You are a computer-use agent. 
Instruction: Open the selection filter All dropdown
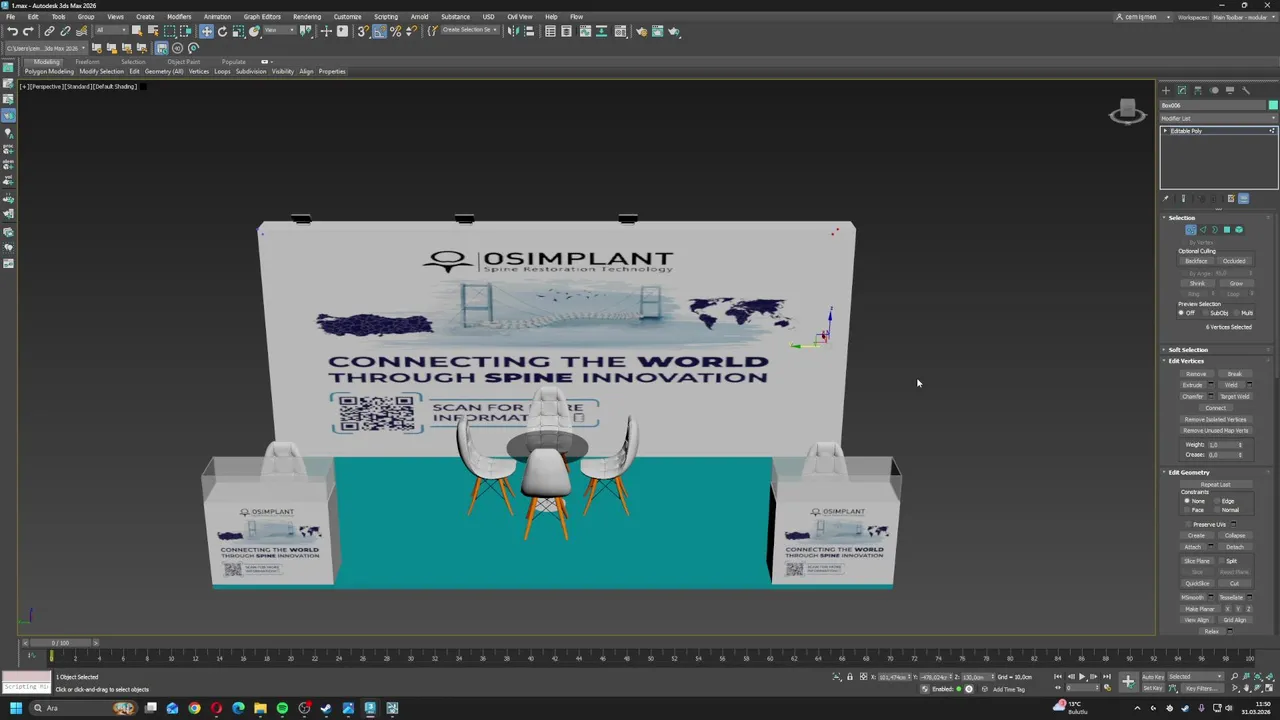pos(111,31)
